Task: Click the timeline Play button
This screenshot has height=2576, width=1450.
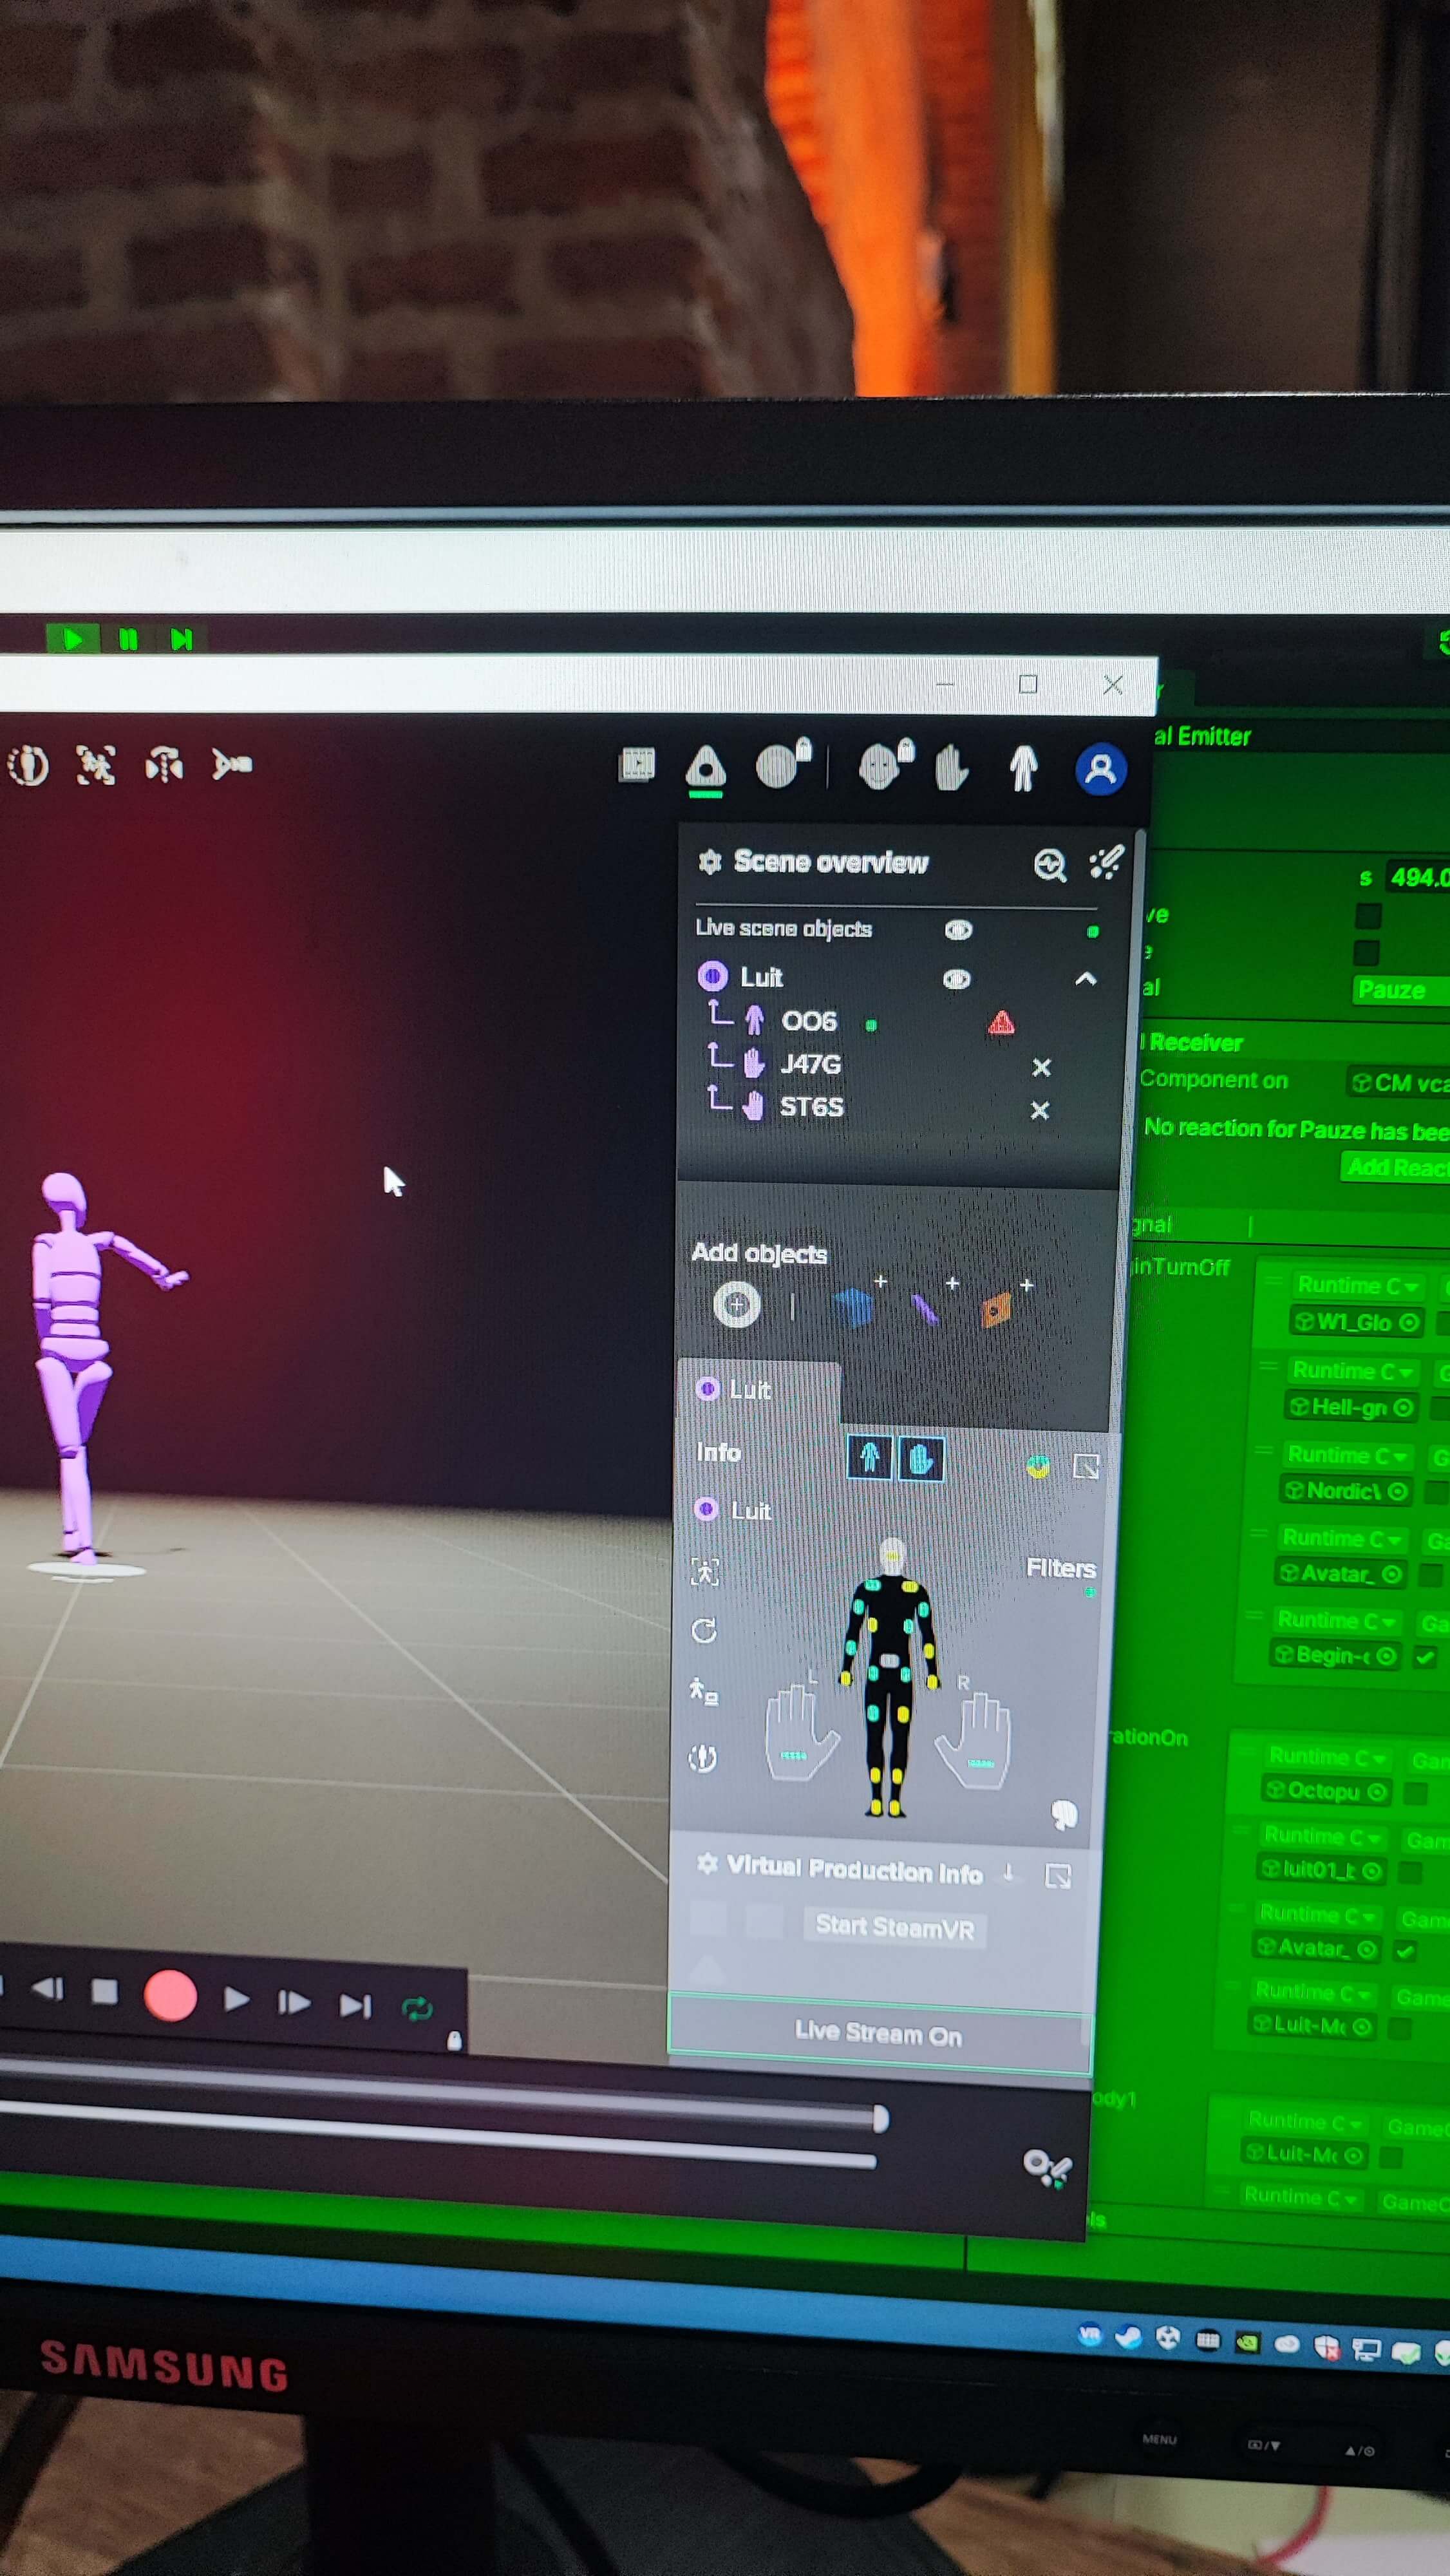Action: coord(236,1999)
